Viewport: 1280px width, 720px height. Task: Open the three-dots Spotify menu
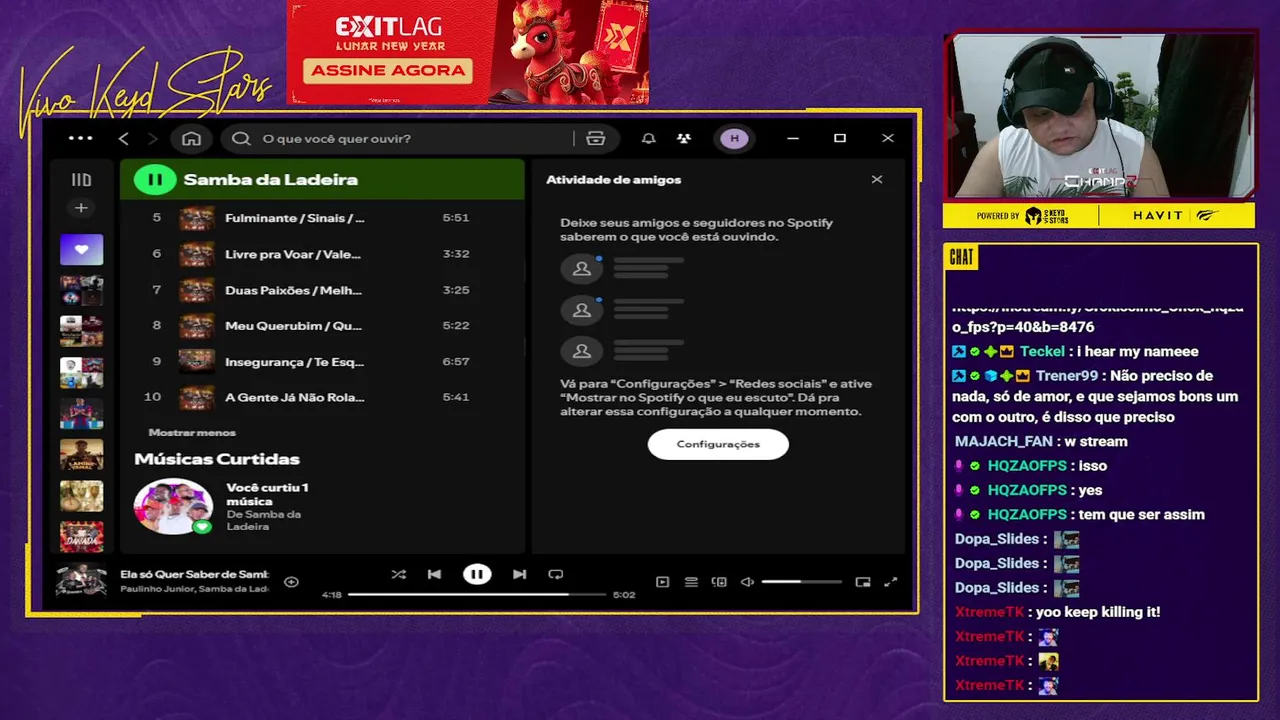[80, 139]
